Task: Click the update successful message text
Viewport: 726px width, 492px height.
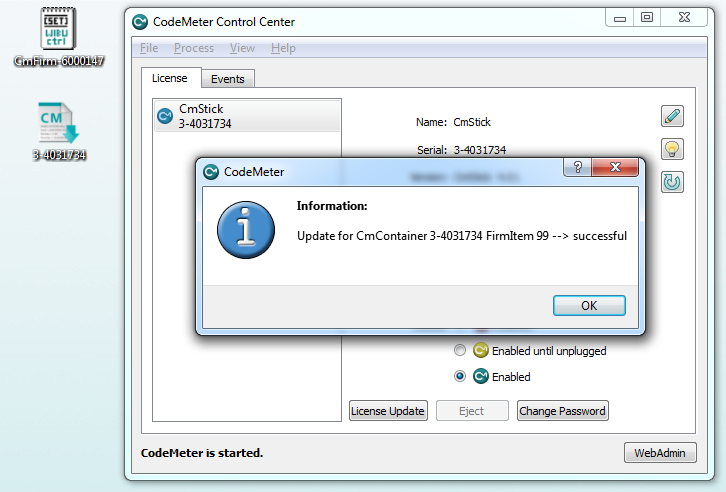Action: [462, 236]
